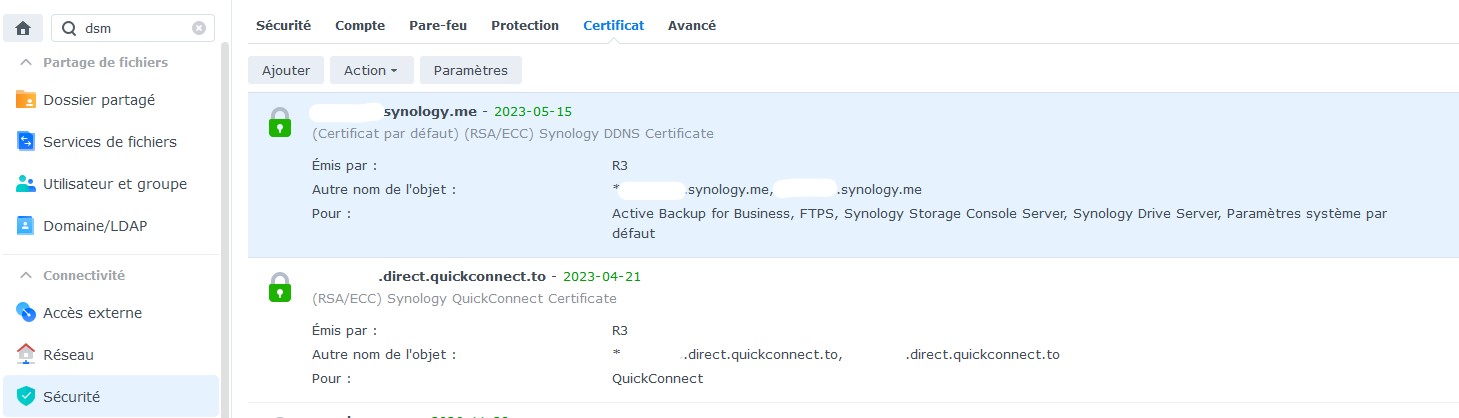Viewport: 1459px width, 418px height.
Task: Click the Paramètres button
Action: pyautogui.click(x=471, y=70)
